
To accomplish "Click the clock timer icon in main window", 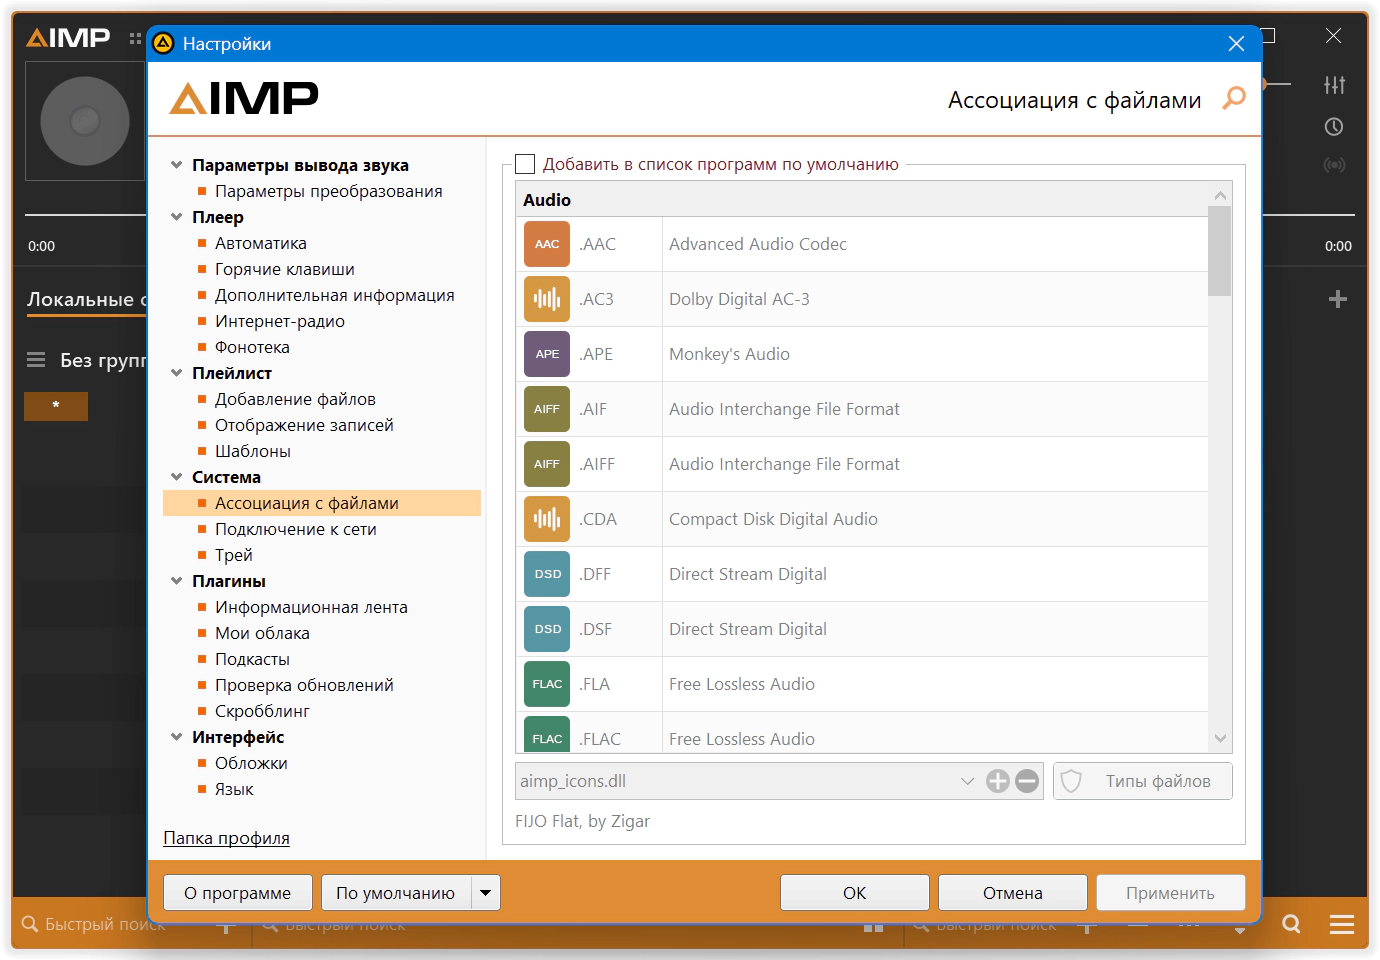I will [1334, 127].
